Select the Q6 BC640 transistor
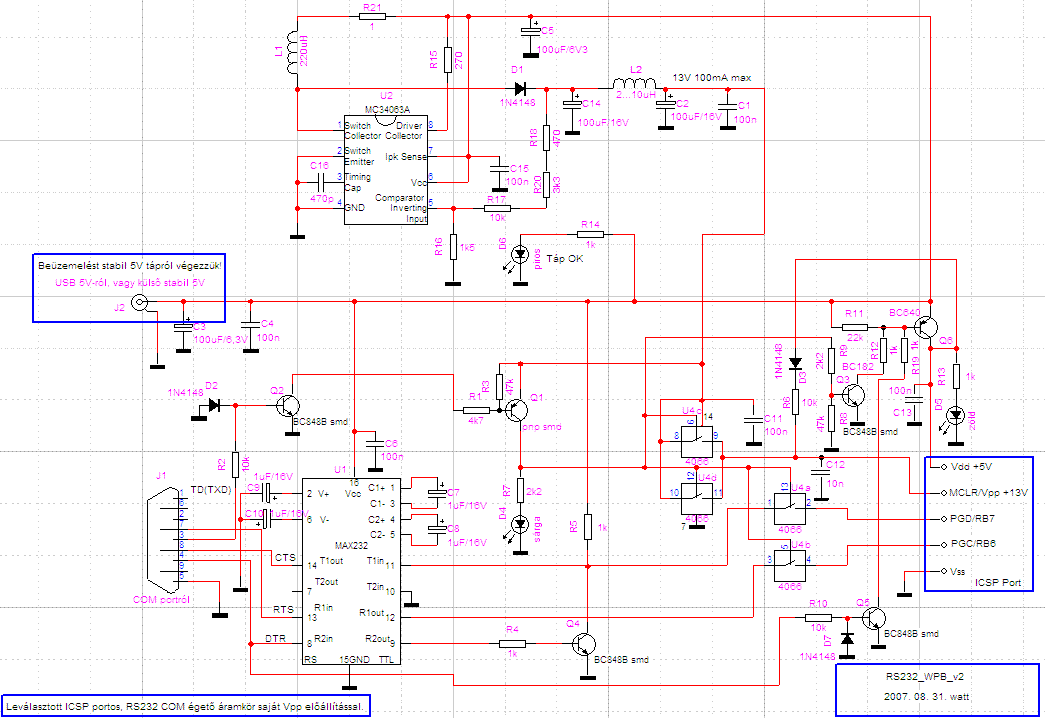1045x718 pixels. [926, 327]
